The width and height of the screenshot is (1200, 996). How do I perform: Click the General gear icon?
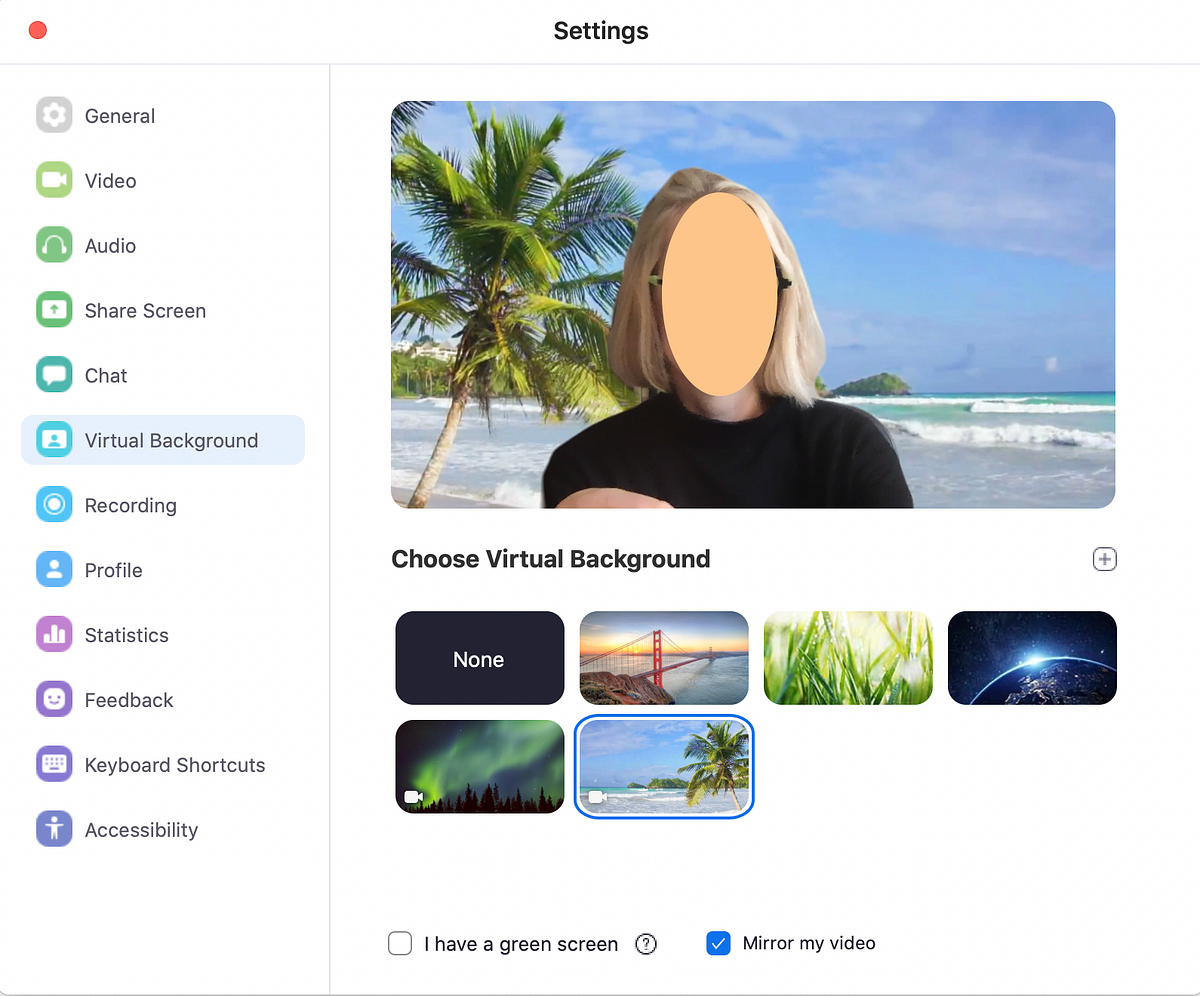[54, 116]
